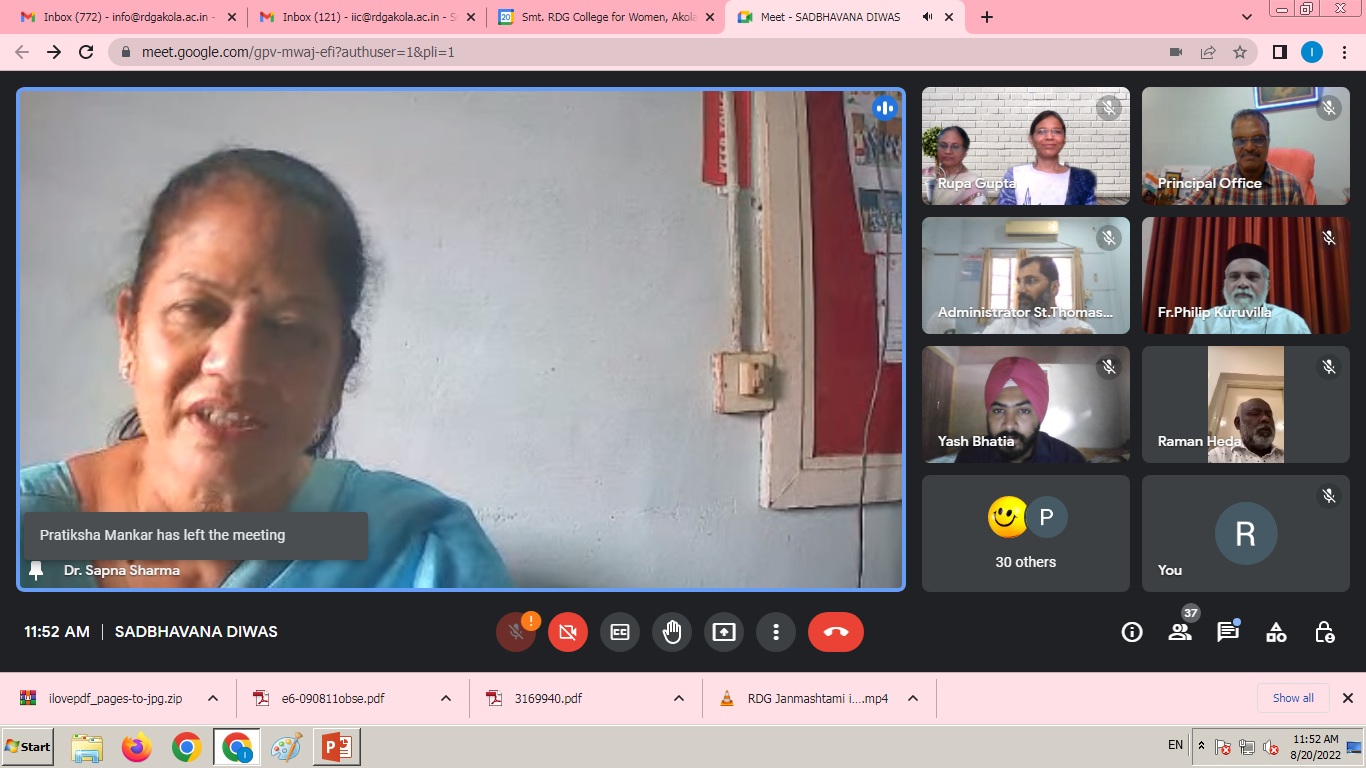Click the red Leave call button
Screen dimensions: 1366x768
pos(835,632)
